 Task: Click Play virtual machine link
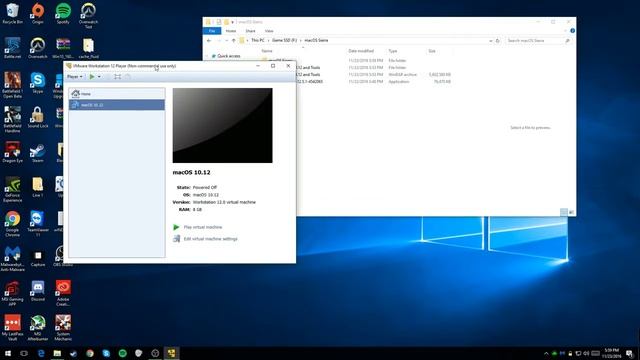coord(202,227)
